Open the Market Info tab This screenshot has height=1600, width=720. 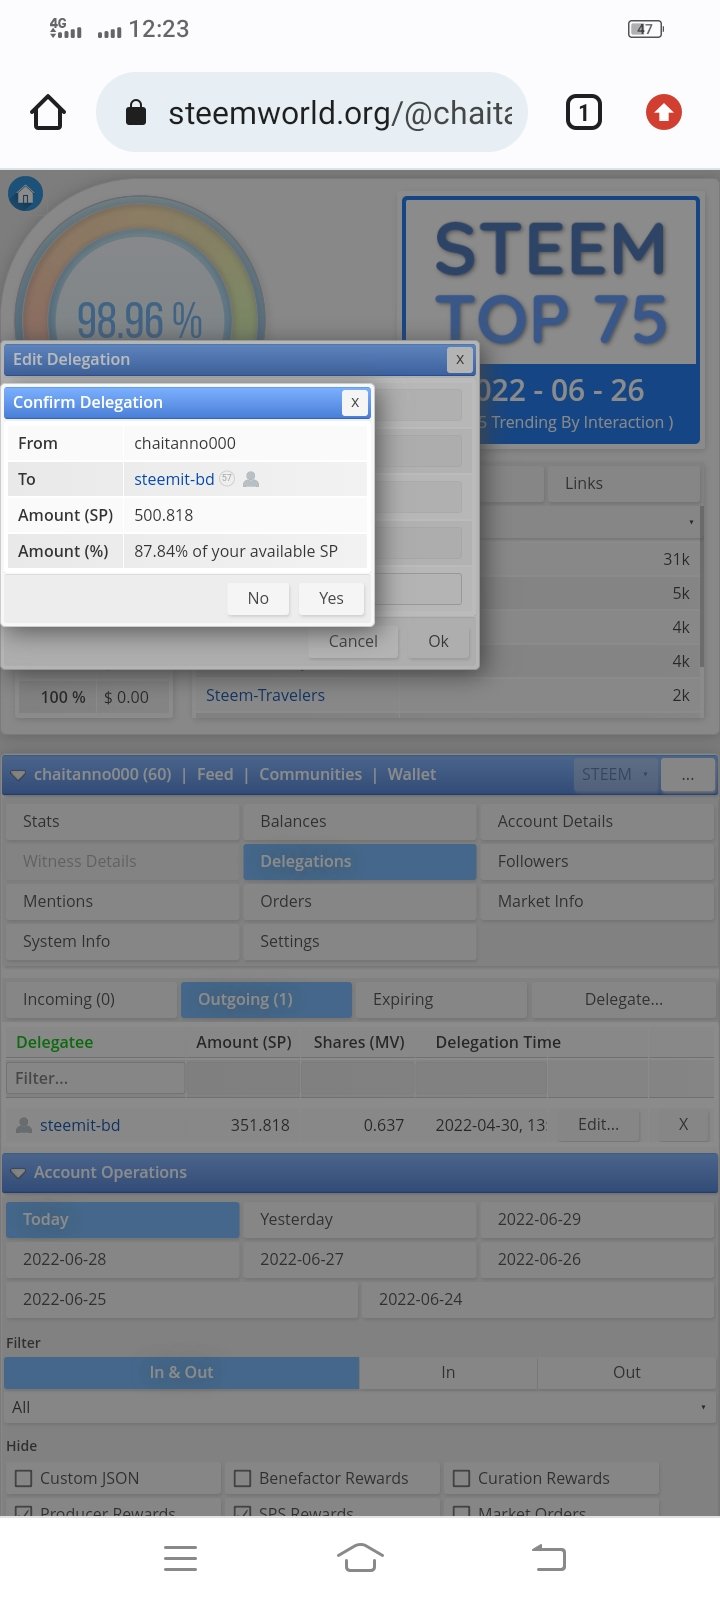597,901
